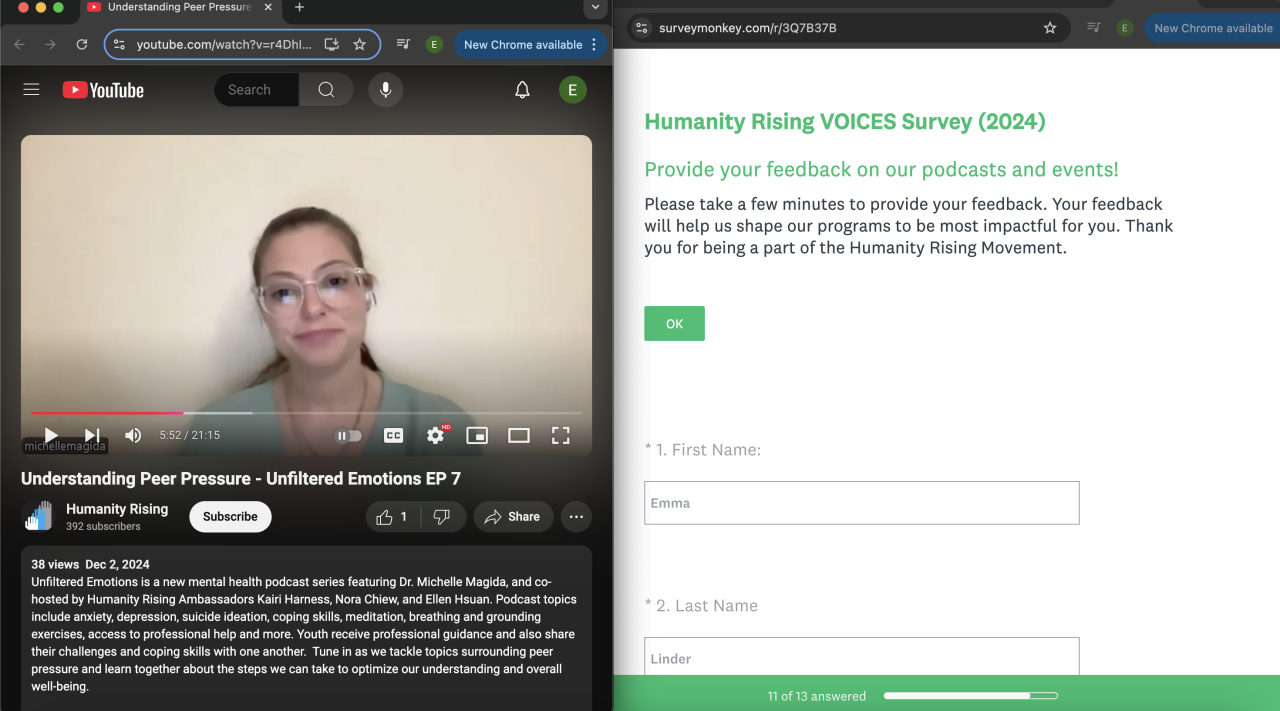Like the video with thumbs up
Screen dimensions: 1280x711
393,517
